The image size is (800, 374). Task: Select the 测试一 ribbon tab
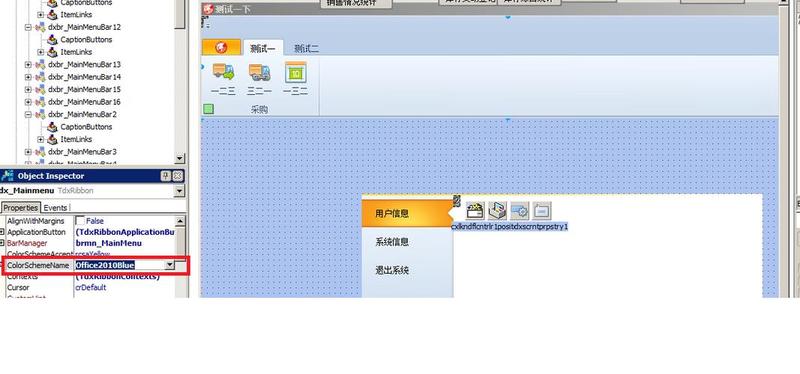[263, 48]
